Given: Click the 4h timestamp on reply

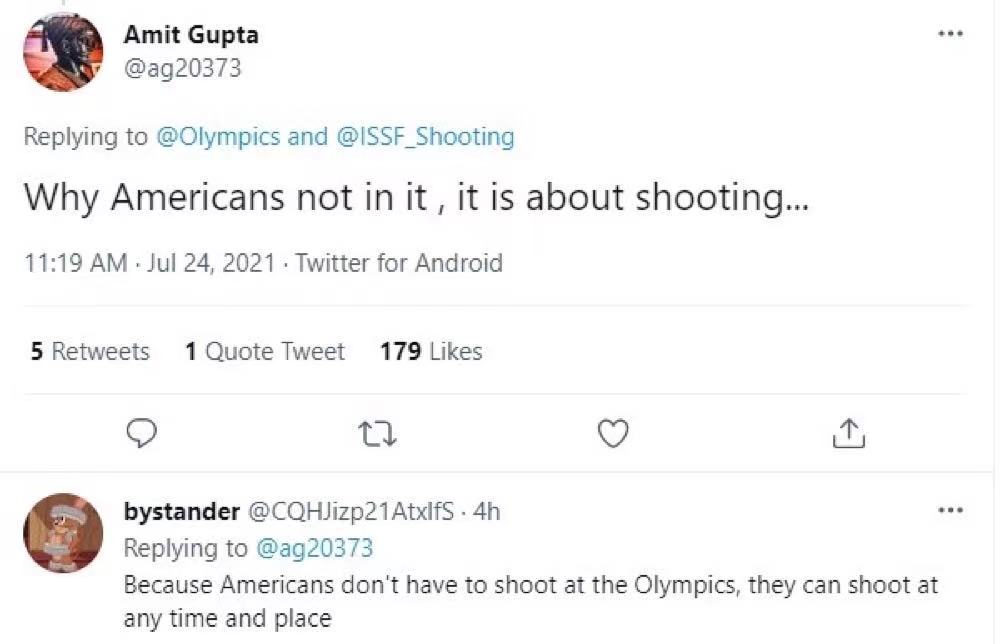Looking at the screenshot, I should tap(486, 512).
